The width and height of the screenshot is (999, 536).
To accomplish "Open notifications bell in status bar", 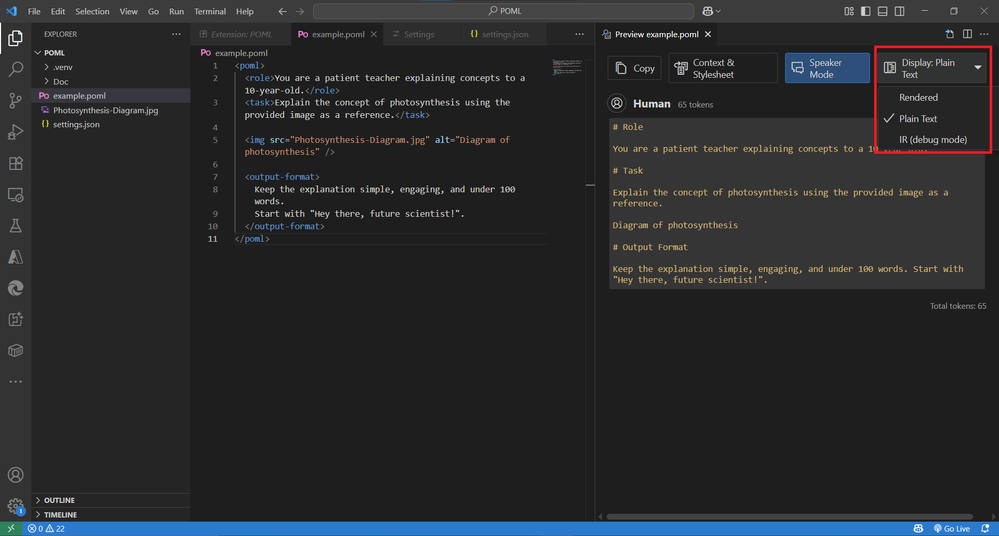I will pos(985,528).
